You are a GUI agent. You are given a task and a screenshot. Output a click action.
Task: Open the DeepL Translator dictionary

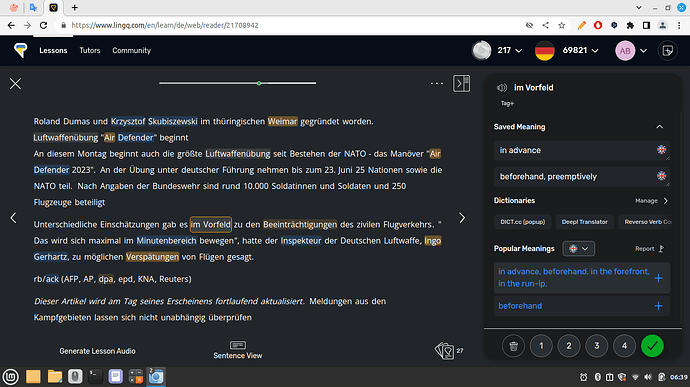point(584,222)
